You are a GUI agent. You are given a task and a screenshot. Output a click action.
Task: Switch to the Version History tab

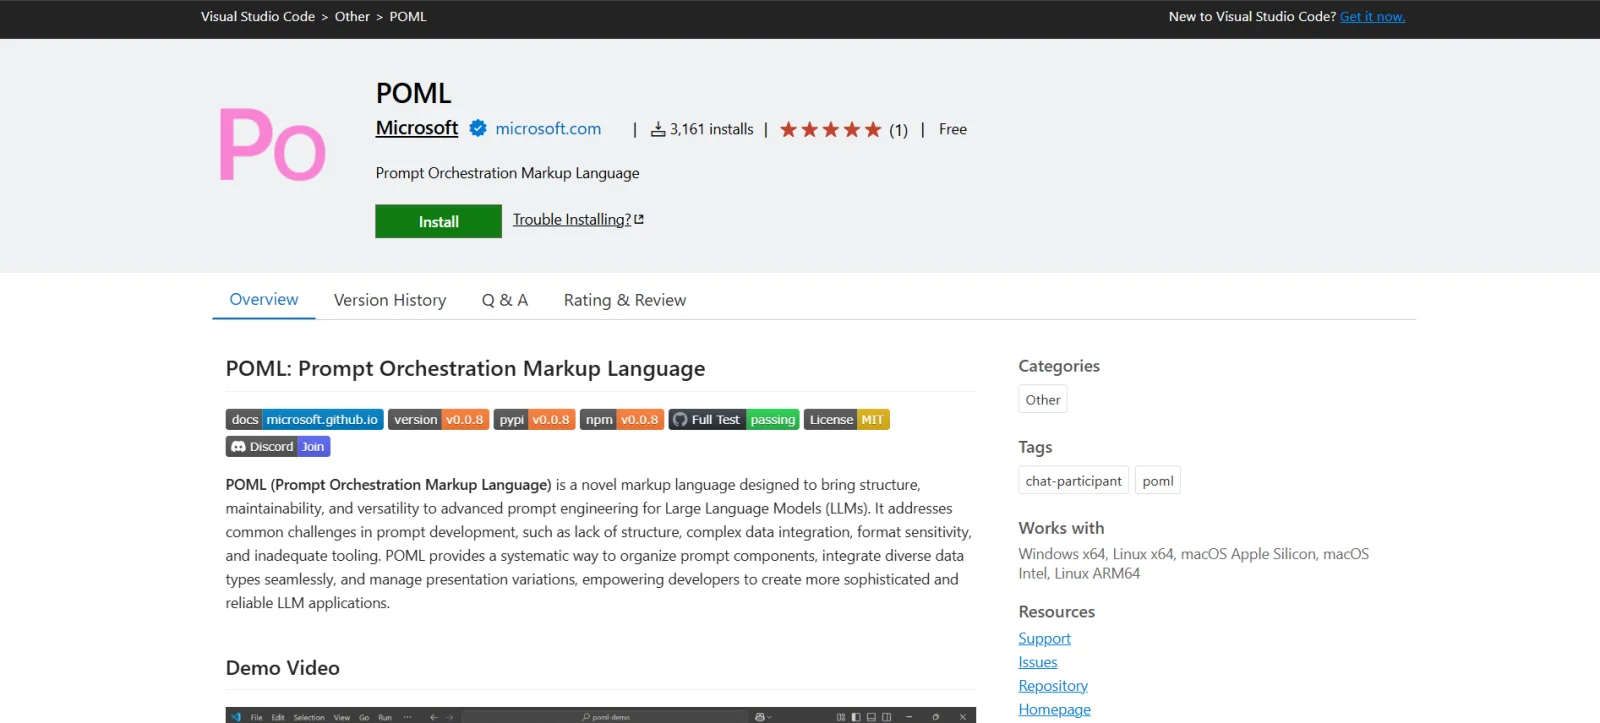point(390,300)
